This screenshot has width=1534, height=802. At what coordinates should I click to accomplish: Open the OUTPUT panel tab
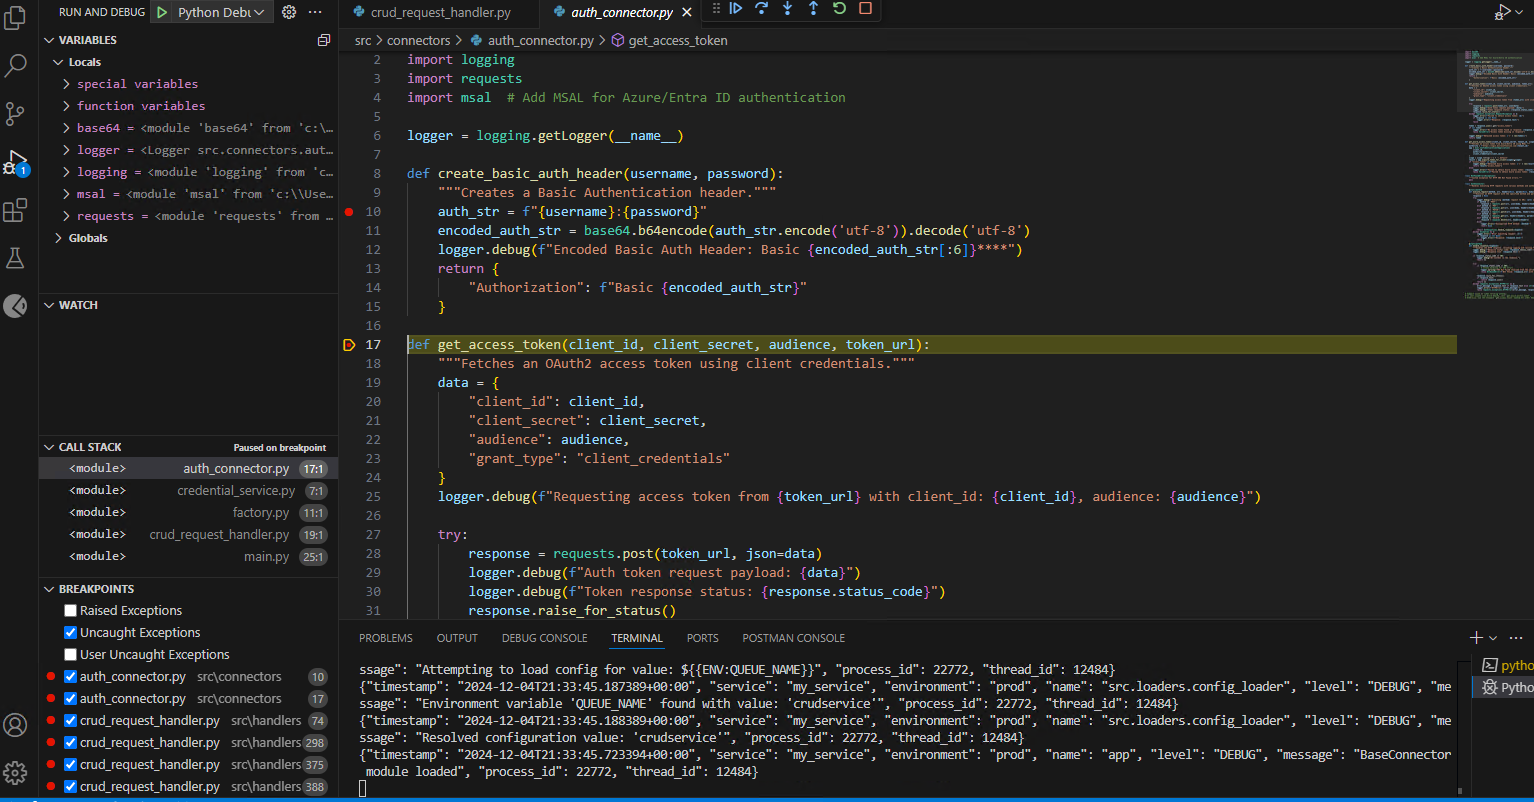[x=457, y=638]
